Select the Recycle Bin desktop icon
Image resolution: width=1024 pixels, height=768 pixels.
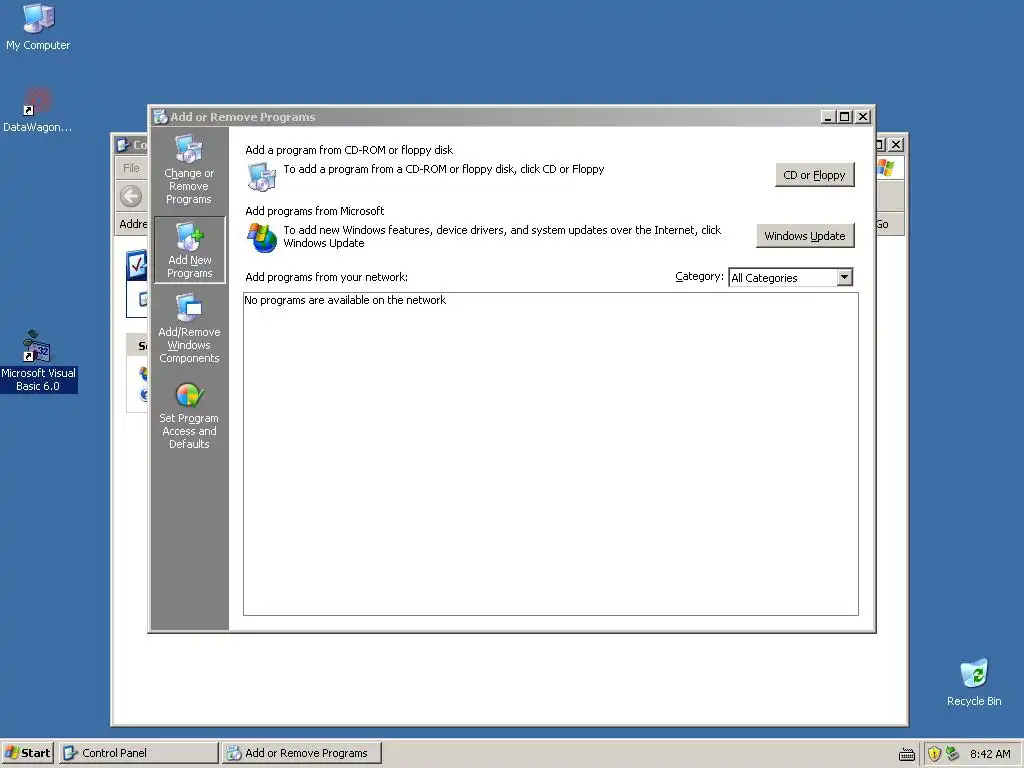tap(974, 682)
